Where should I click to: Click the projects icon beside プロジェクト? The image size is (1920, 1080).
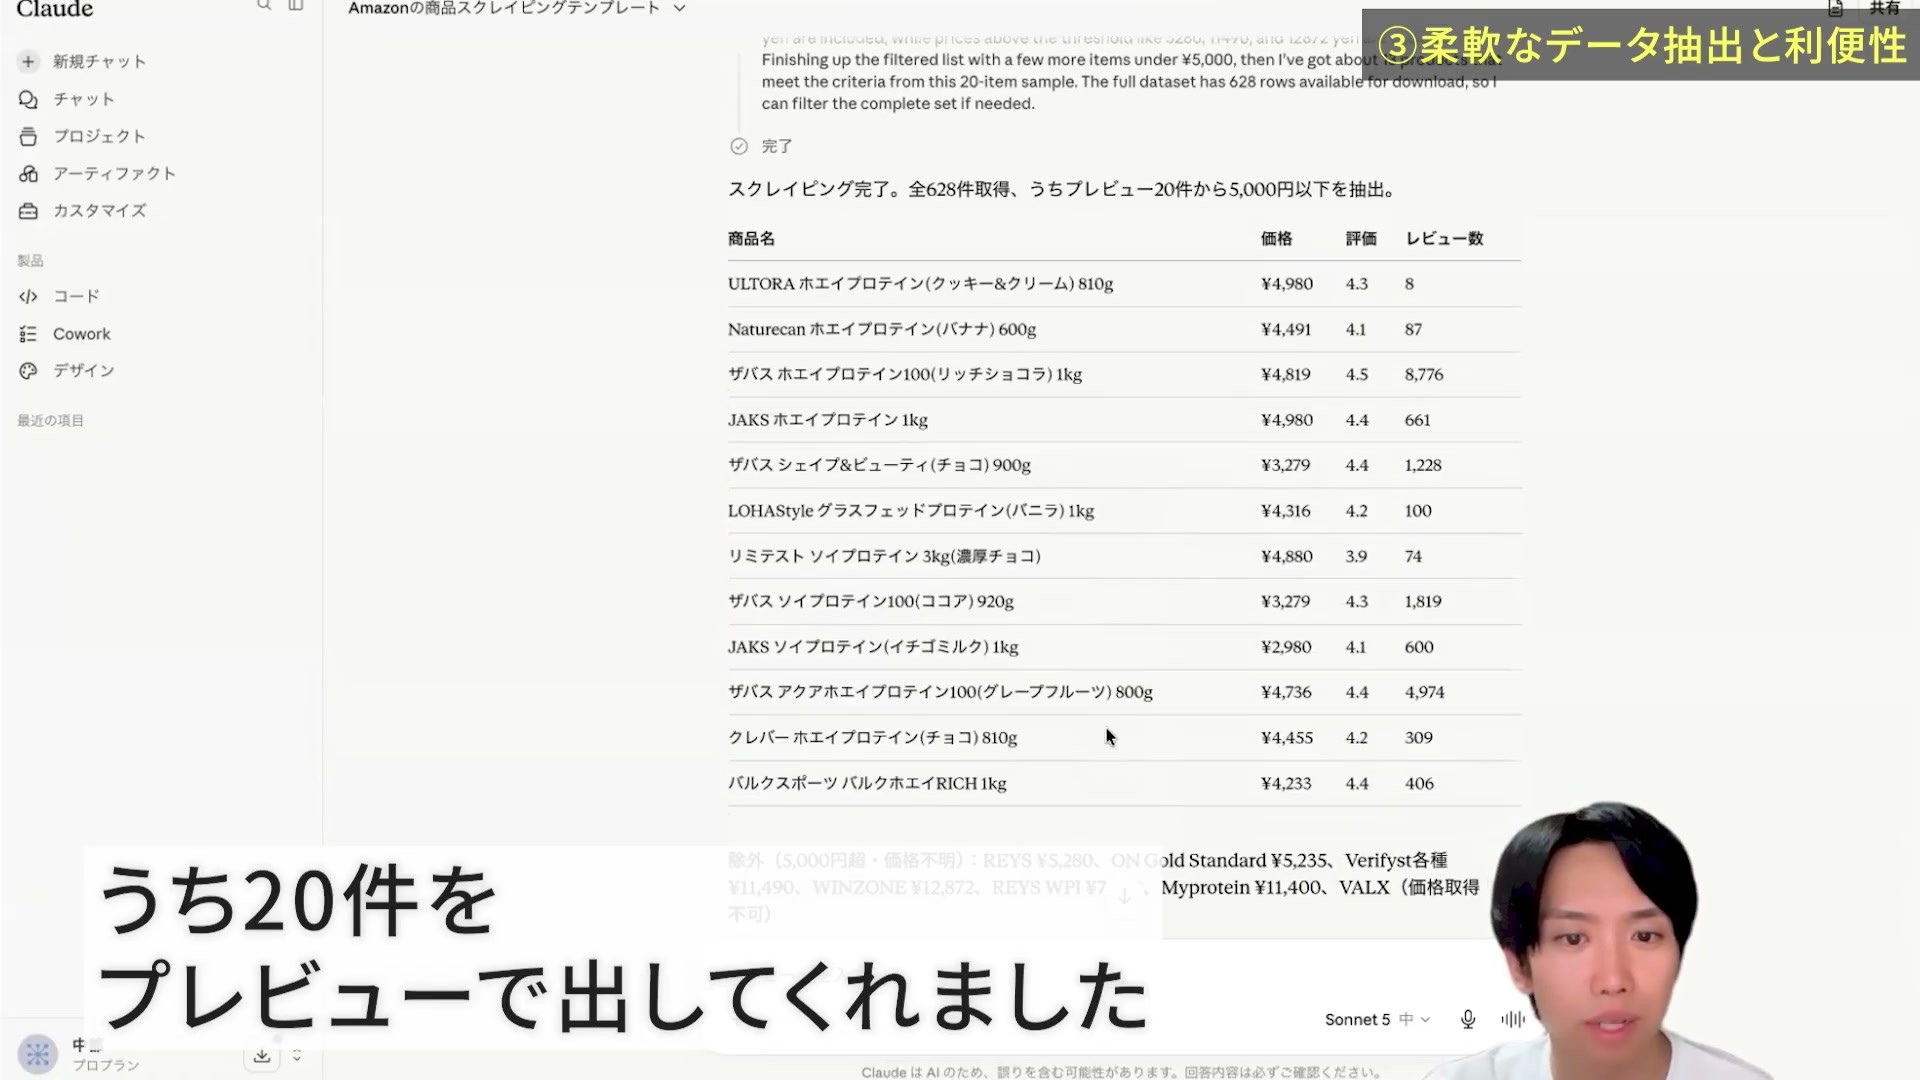(x=28, y=136)
